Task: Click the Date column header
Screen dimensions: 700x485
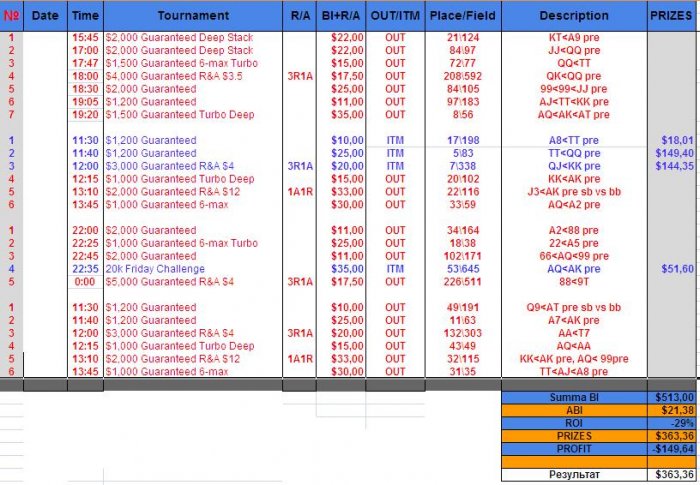Action: 45,16
